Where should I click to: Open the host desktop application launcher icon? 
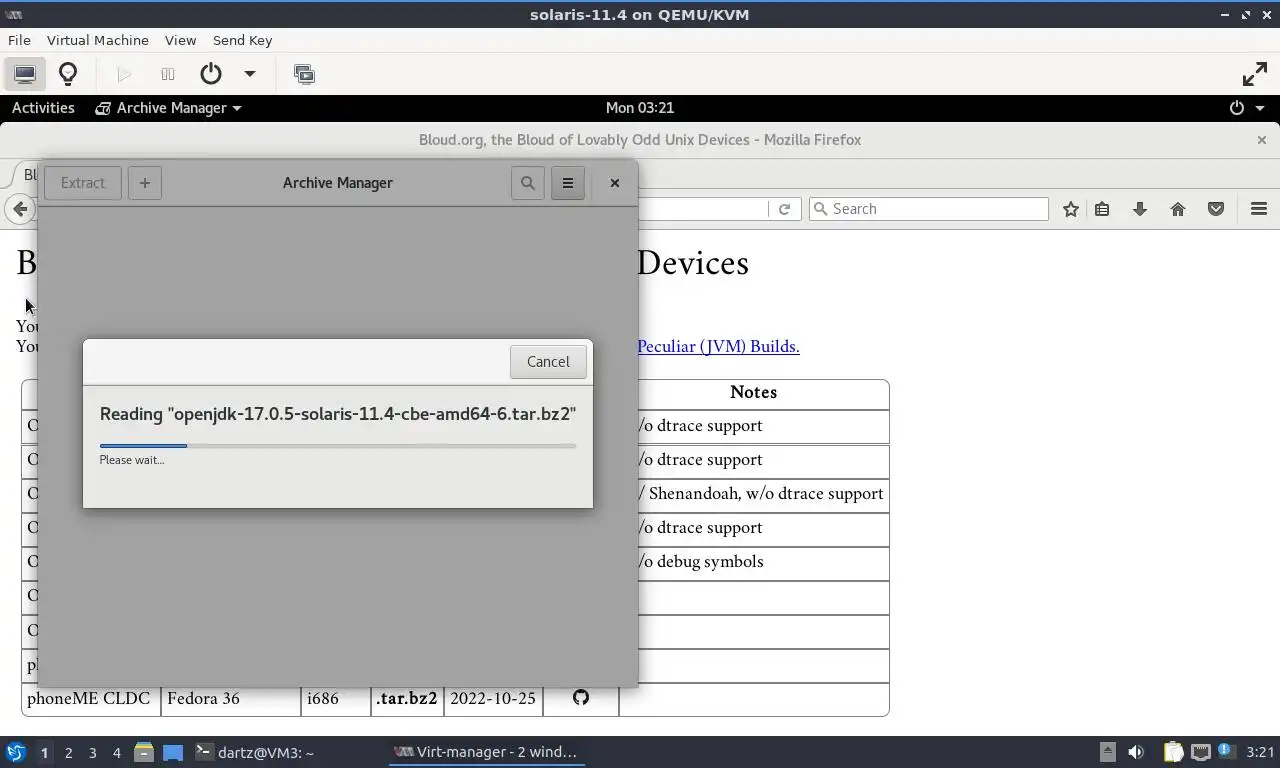(15, 752)
